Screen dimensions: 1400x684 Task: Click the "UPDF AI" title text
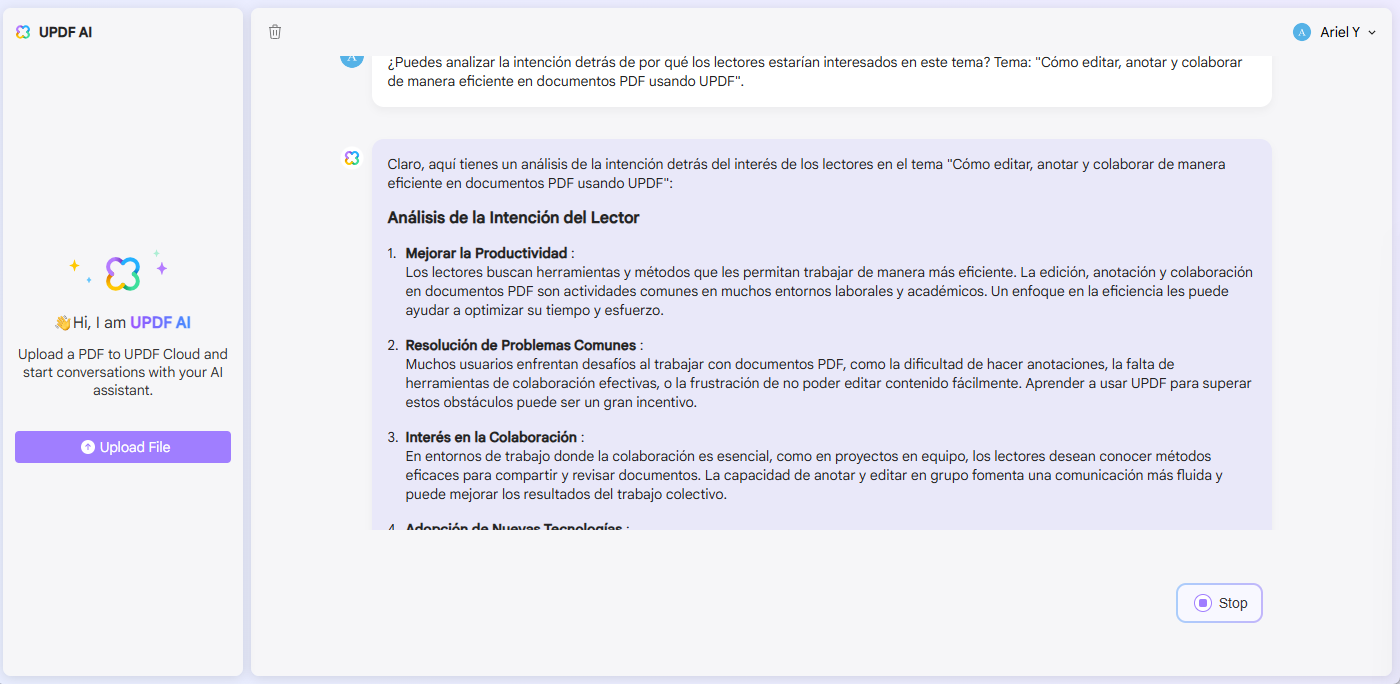click(x=66, y=32)
